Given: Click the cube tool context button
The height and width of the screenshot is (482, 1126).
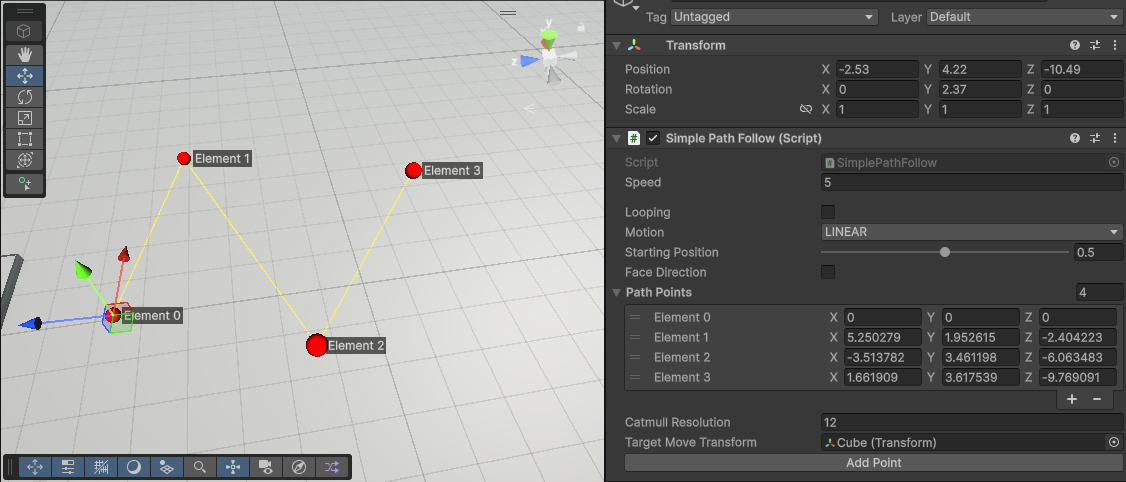Looking at the screenshot, I should (x=24, y=31).
